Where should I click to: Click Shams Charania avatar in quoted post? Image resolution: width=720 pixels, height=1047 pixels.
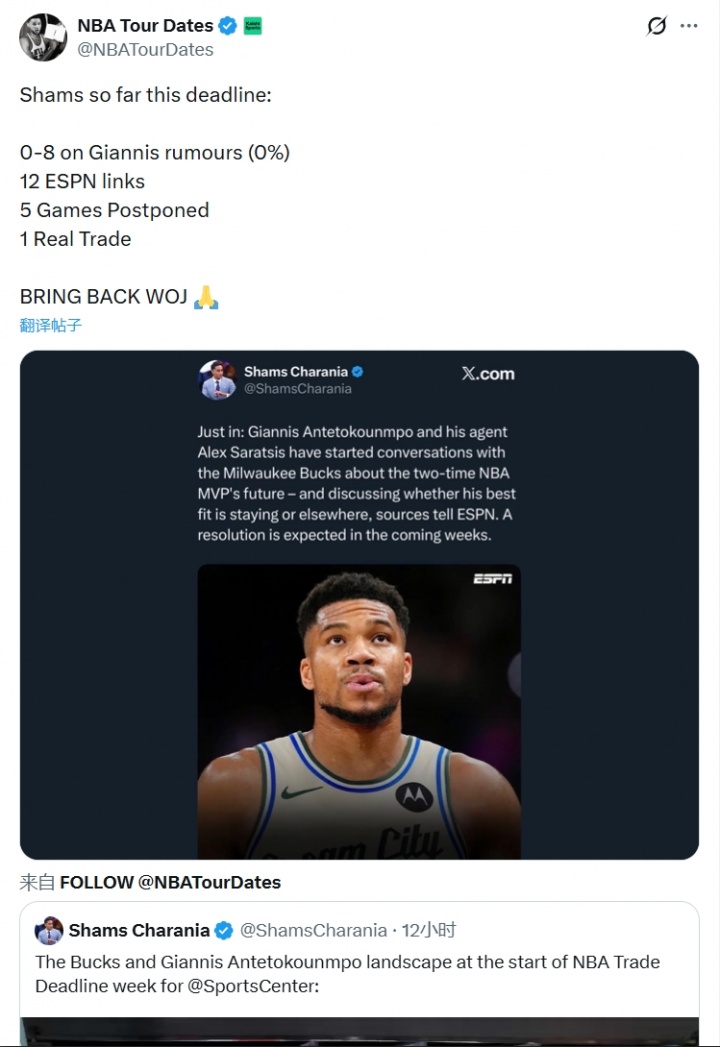tap(49, 930)
